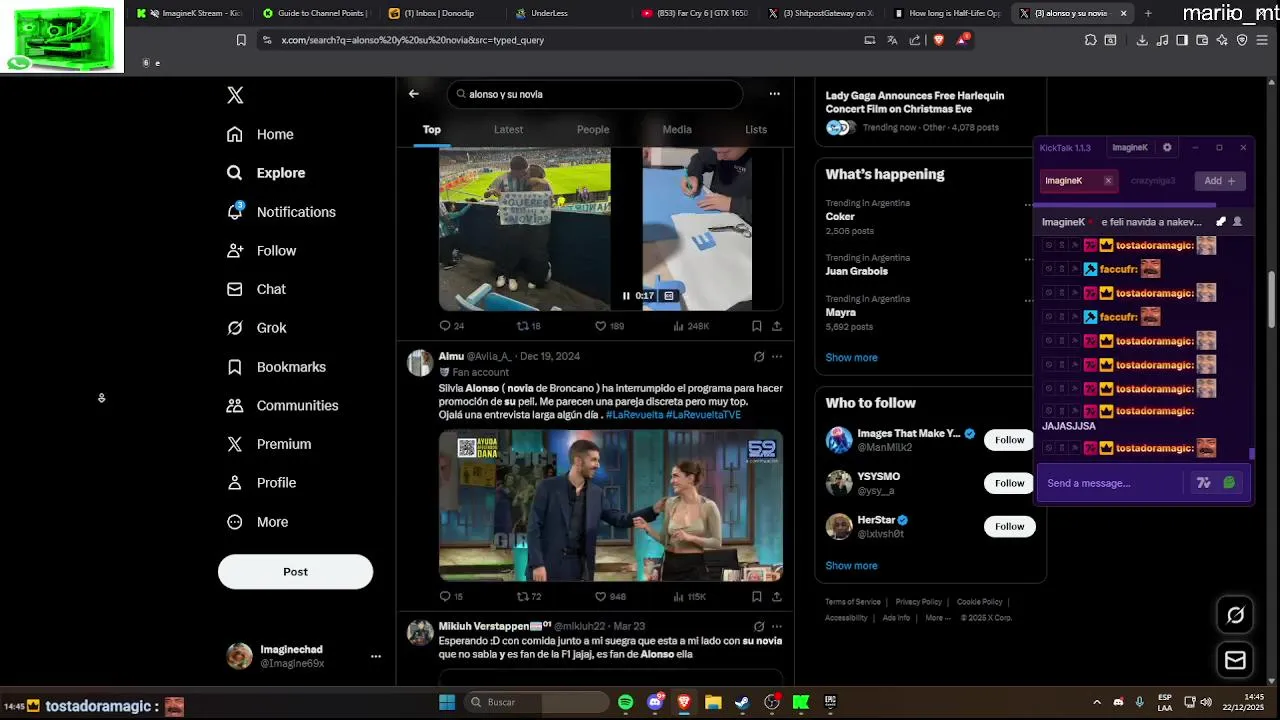
Task: Reply to Almu's post with 15 replies
Action: 451,597
